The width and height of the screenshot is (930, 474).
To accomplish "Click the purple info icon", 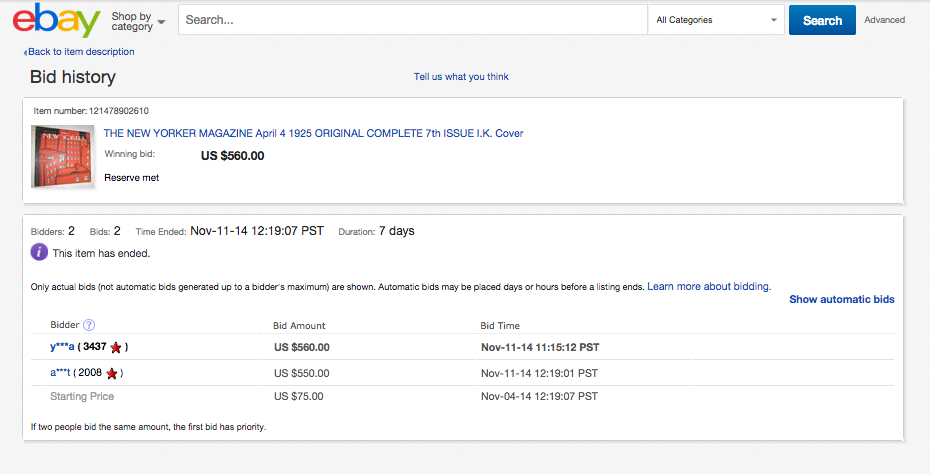I will pyautogui.click(x=39, y=252).
